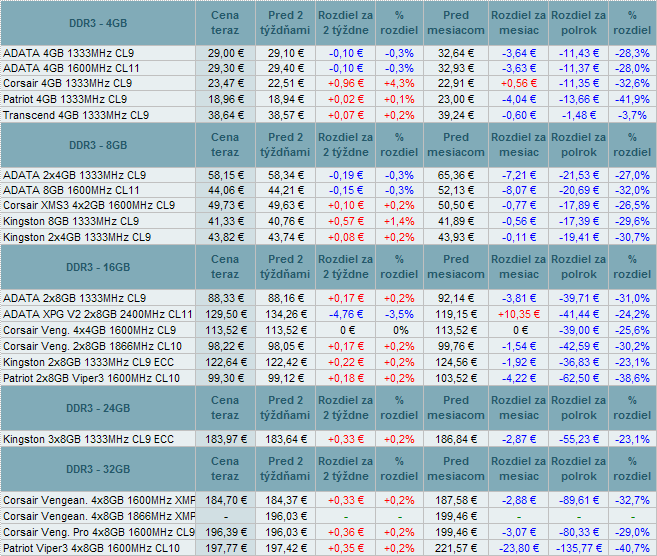Click the 183,97 € current price

pyautogui.click(x=226, y=439)
